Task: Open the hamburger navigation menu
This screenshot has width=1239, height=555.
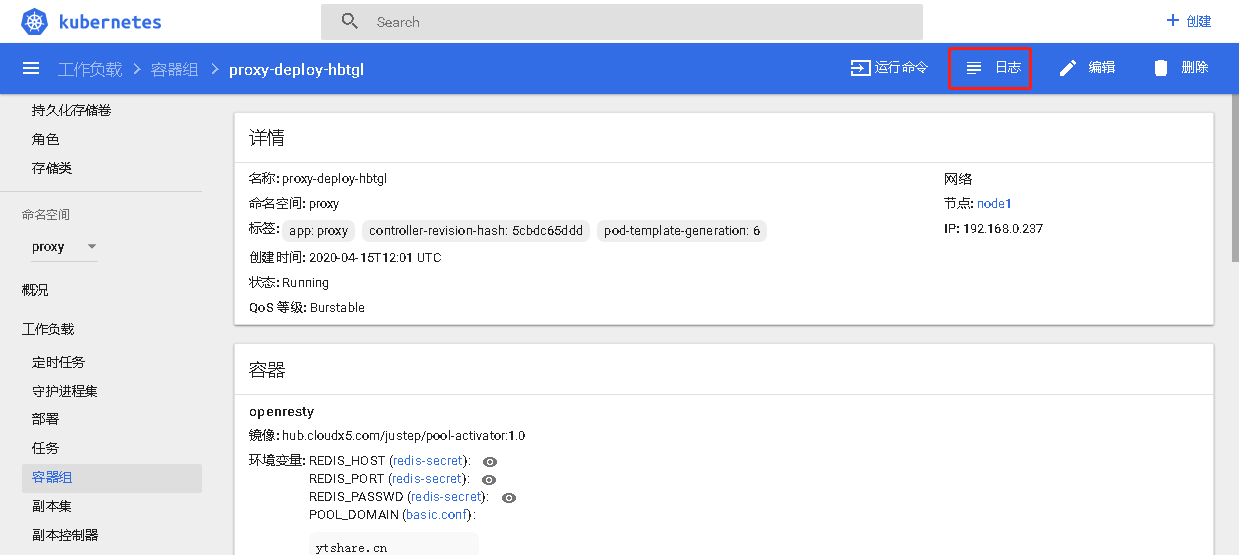Action: [31, 68]
